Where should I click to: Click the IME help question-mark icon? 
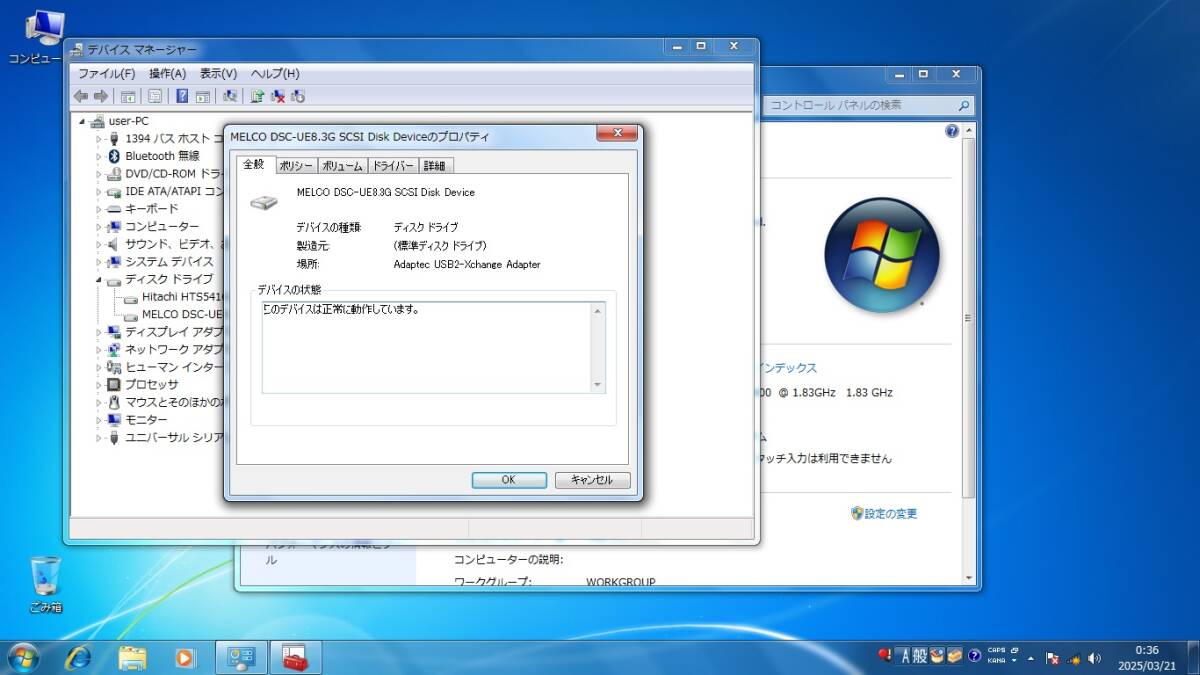[x=974, y=656]
